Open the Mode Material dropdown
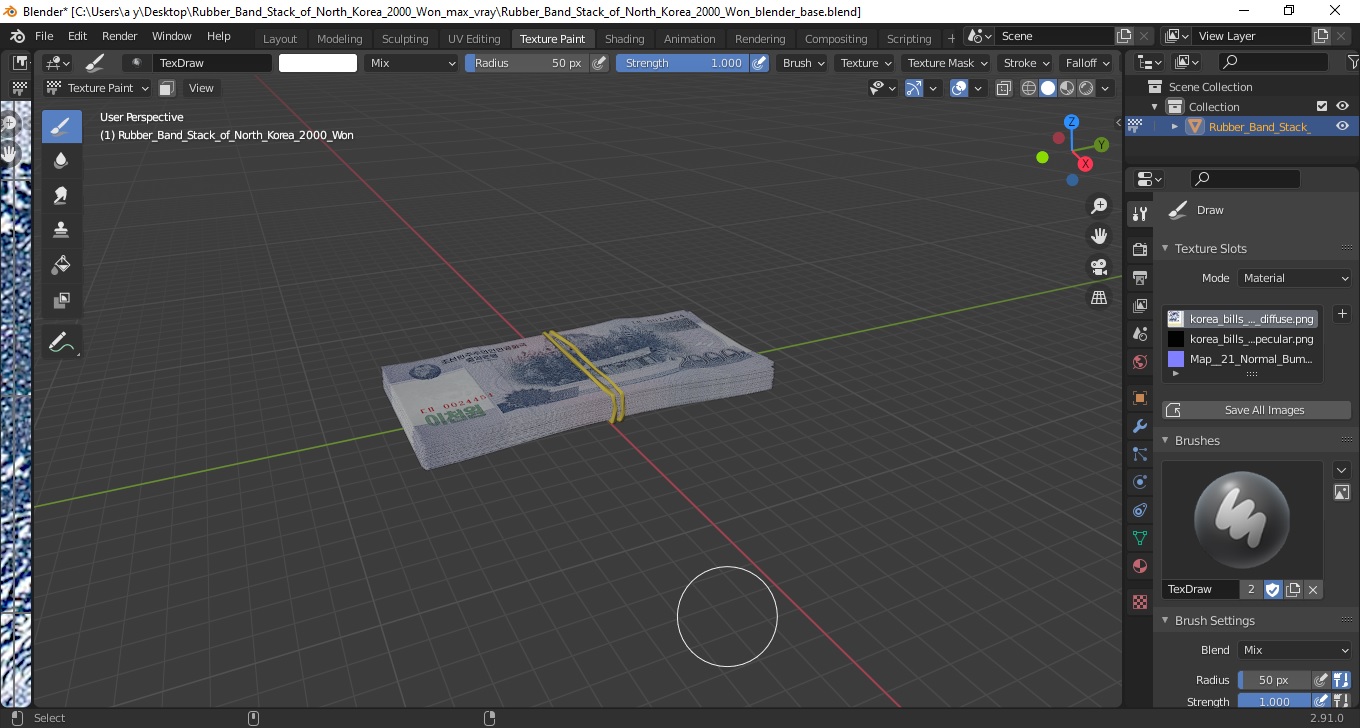This screenshot has width=1360, height=728. point(1294,278)
